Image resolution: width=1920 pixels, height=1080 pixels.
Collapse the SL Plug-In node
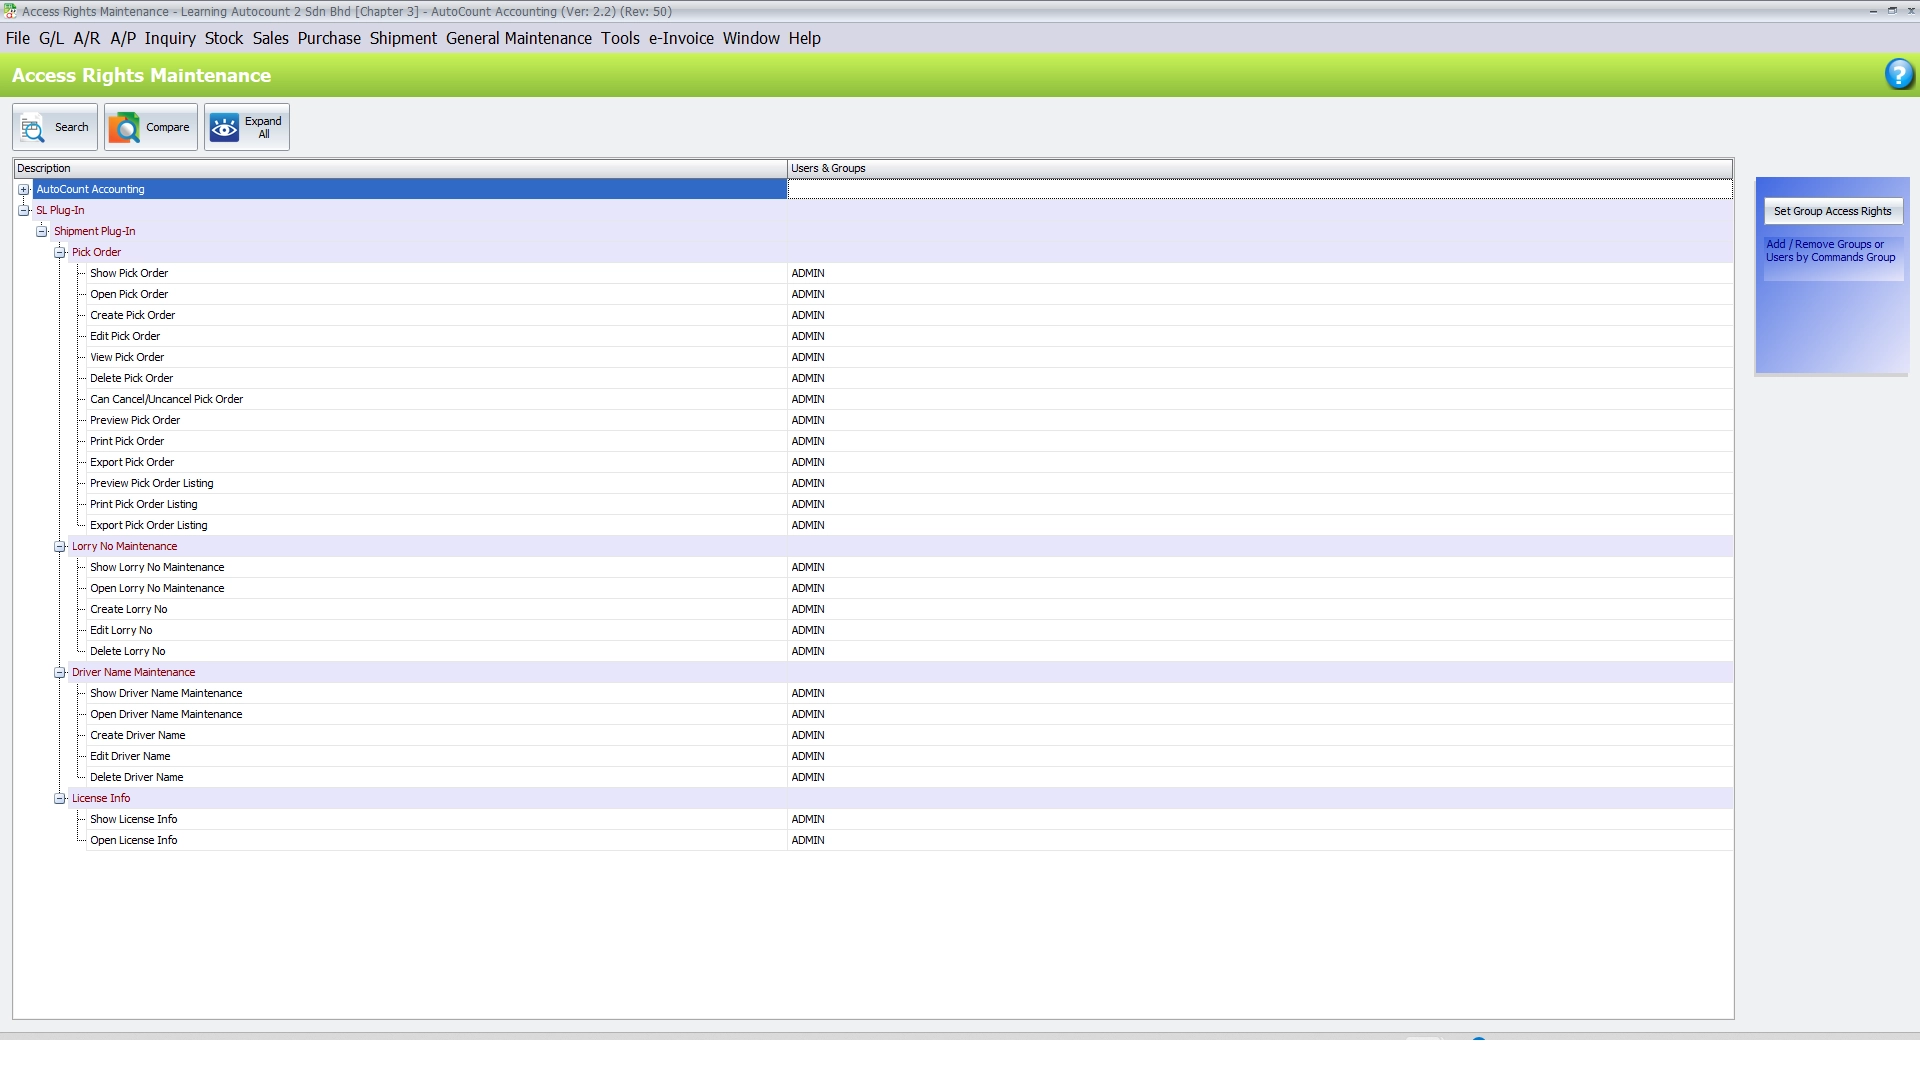click(x=24, y=210)
